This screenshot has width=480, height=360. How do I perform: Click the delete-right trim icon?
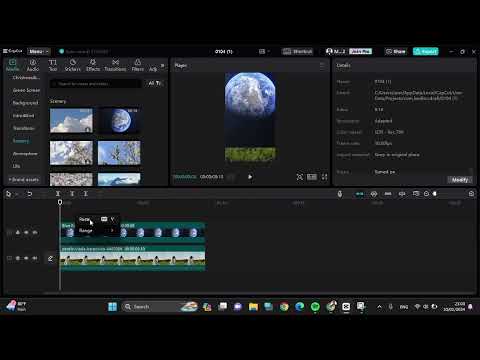tap(85, 194)
